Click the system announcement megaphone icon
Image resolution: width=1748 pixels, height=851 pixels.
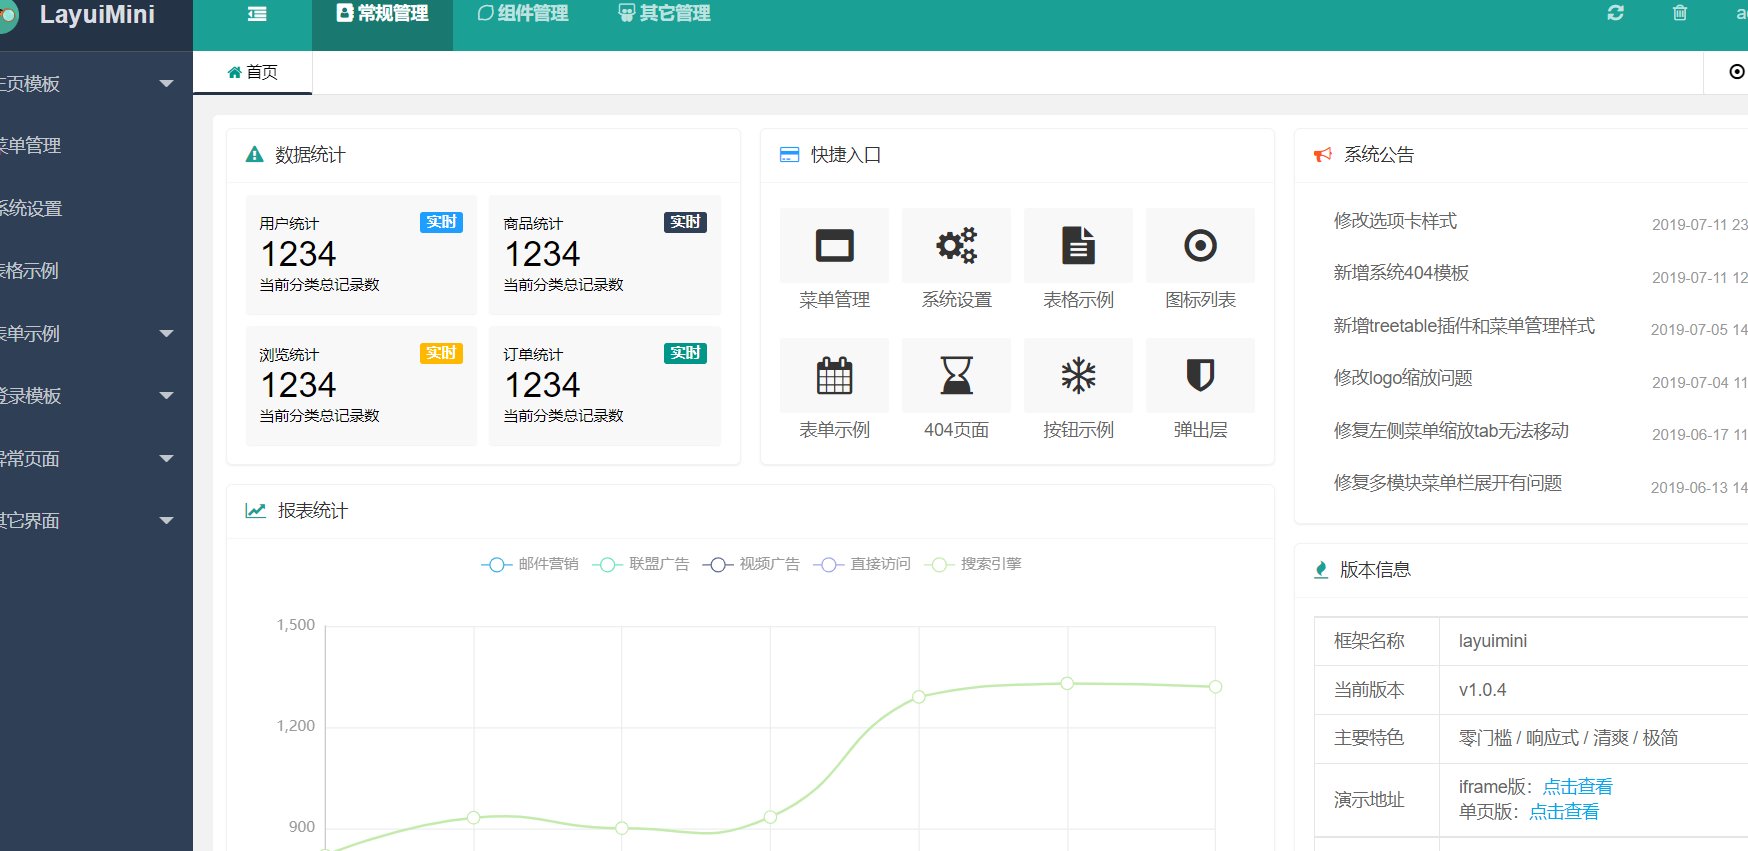tap(1323, 155)
